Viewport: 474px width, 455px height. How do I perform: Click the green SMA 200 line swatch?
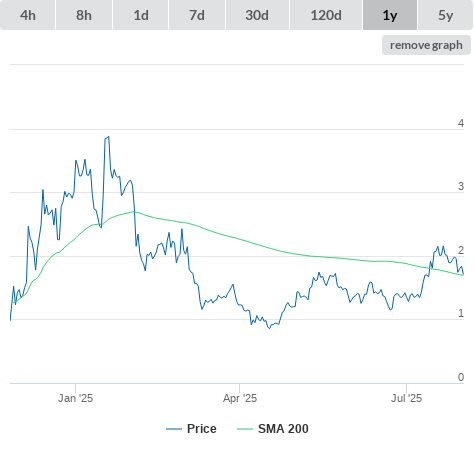[245, 429]
